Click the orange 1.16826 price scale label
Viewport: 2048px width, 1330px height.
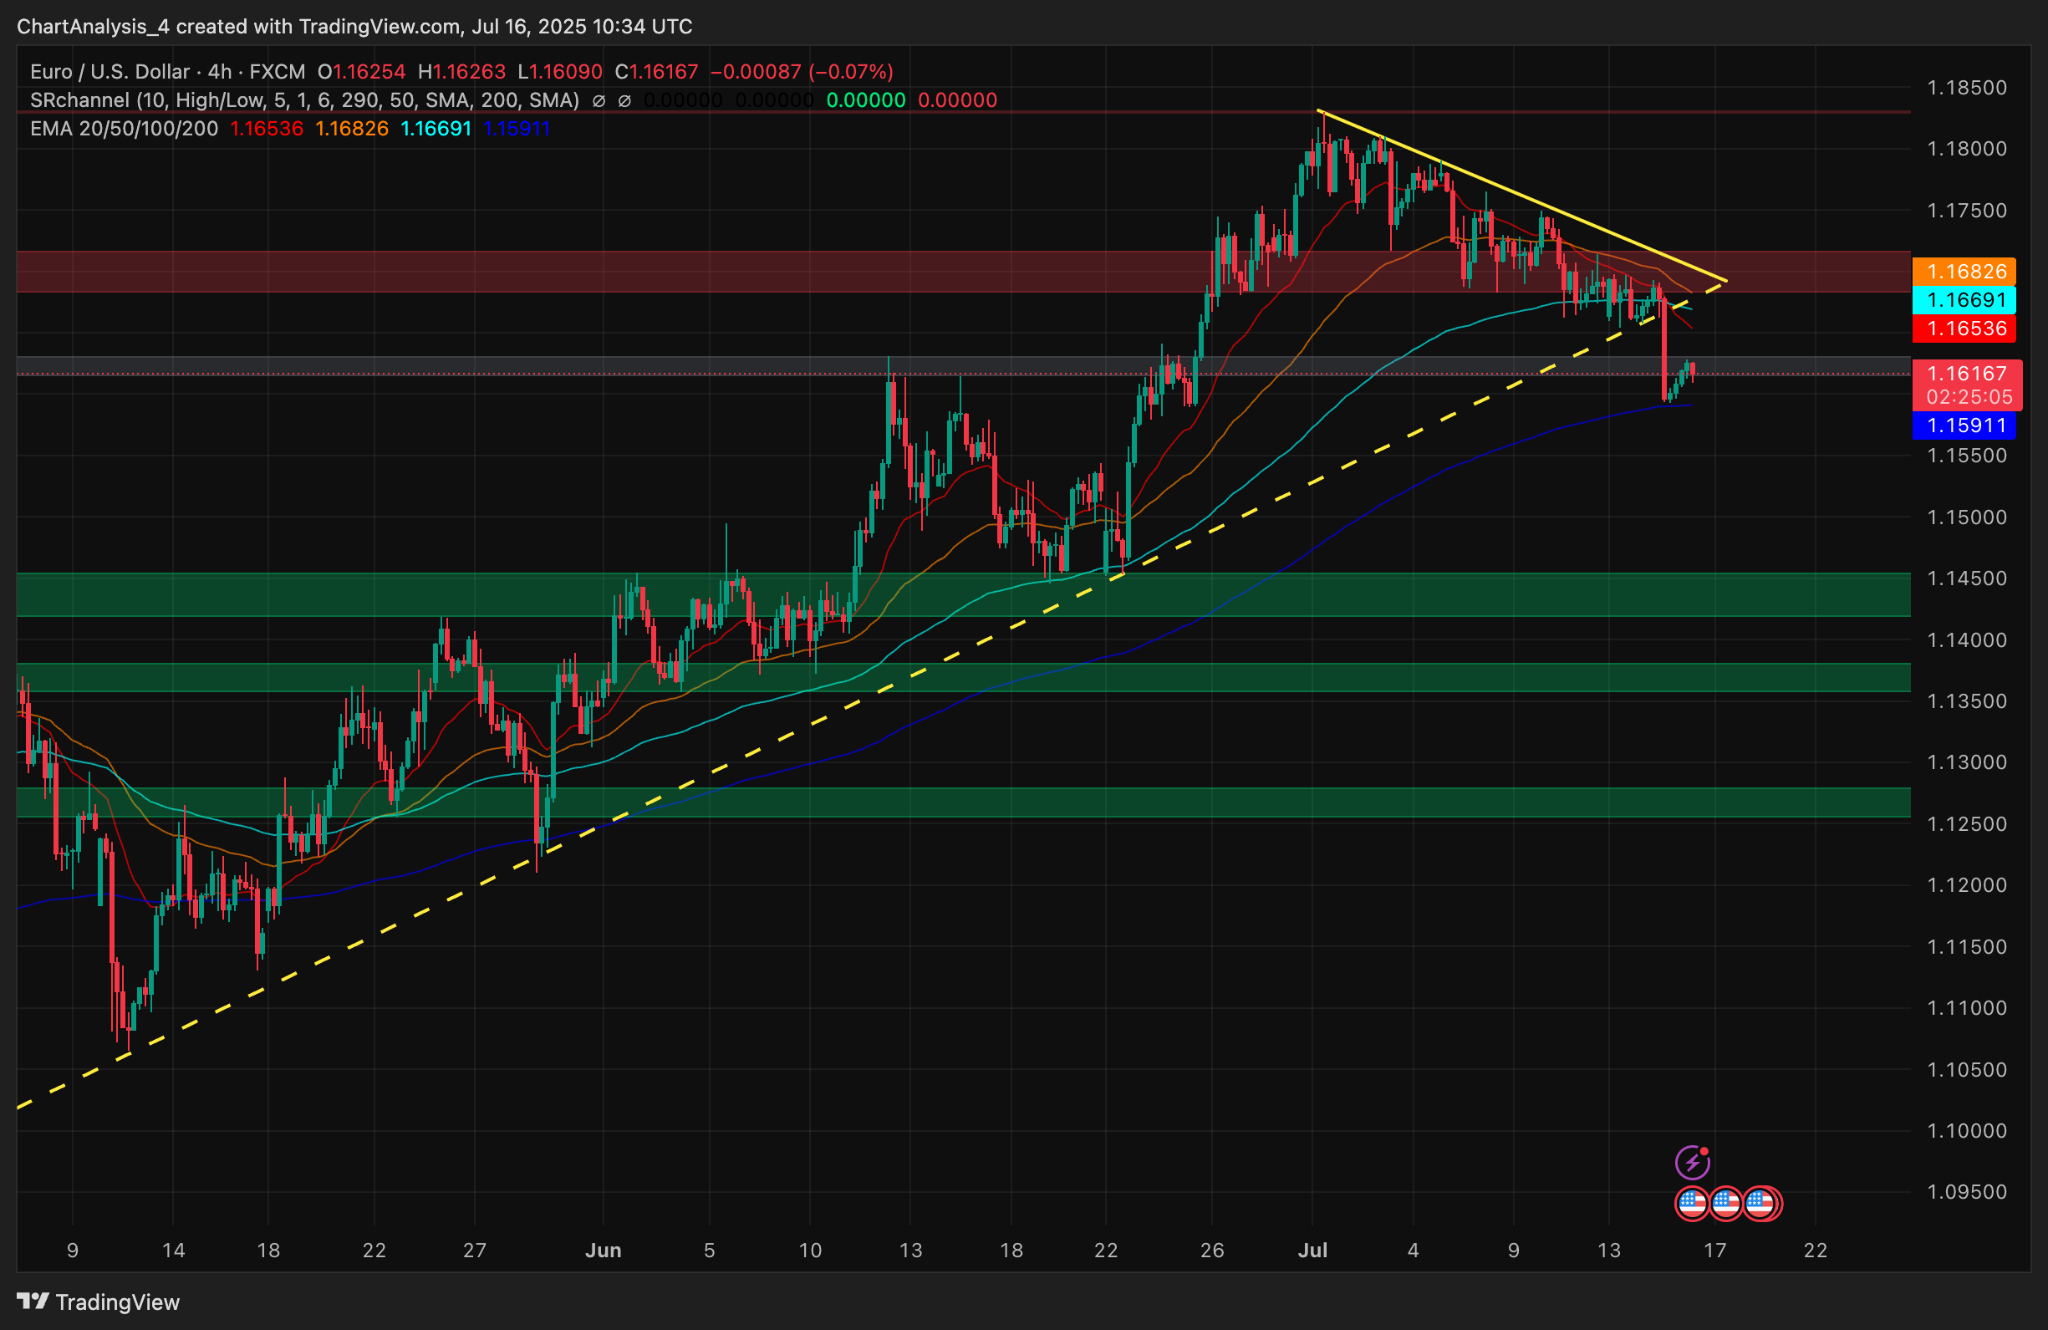[1964, 271]
